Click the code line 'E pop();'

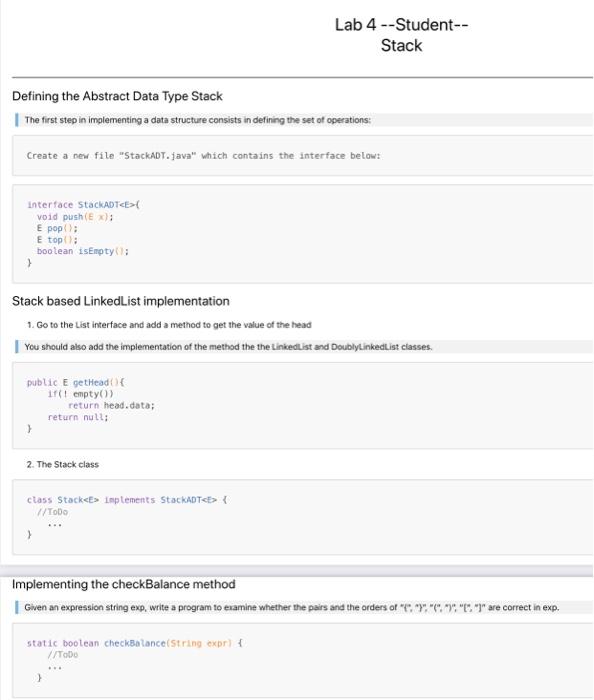click(x=57, y=228)
